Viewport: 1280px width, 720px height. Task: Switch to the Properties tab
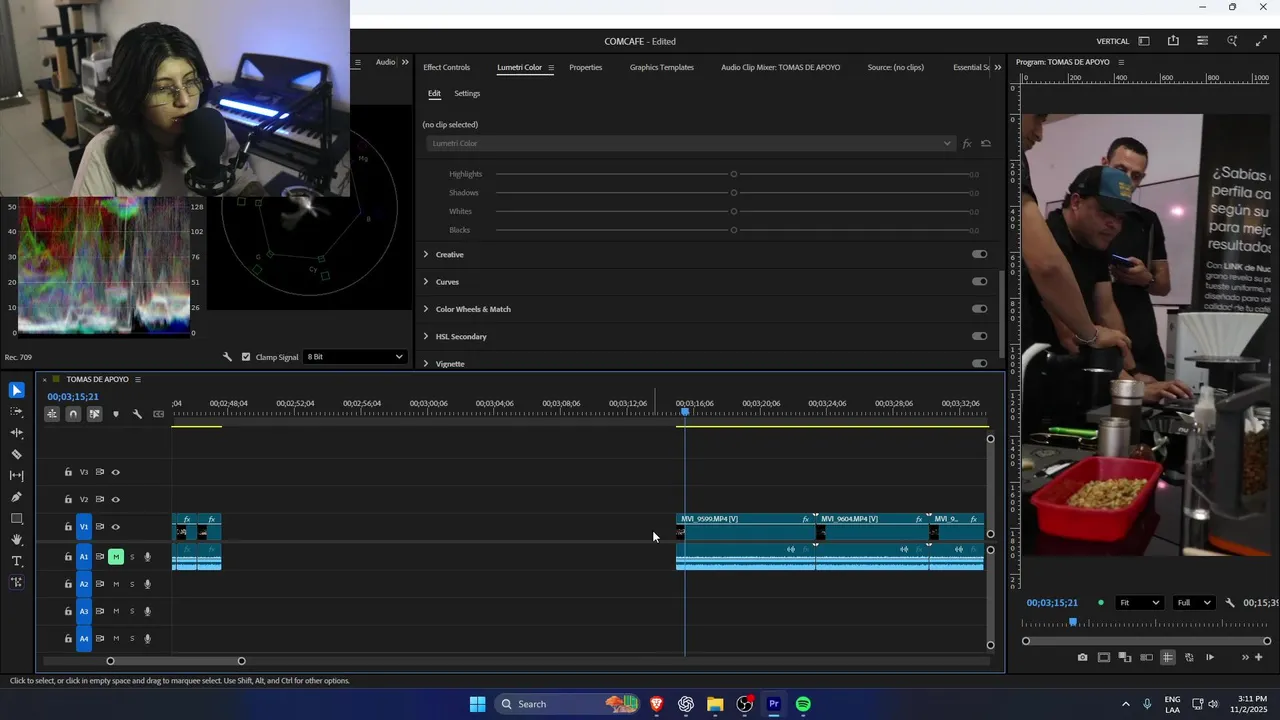585,67
